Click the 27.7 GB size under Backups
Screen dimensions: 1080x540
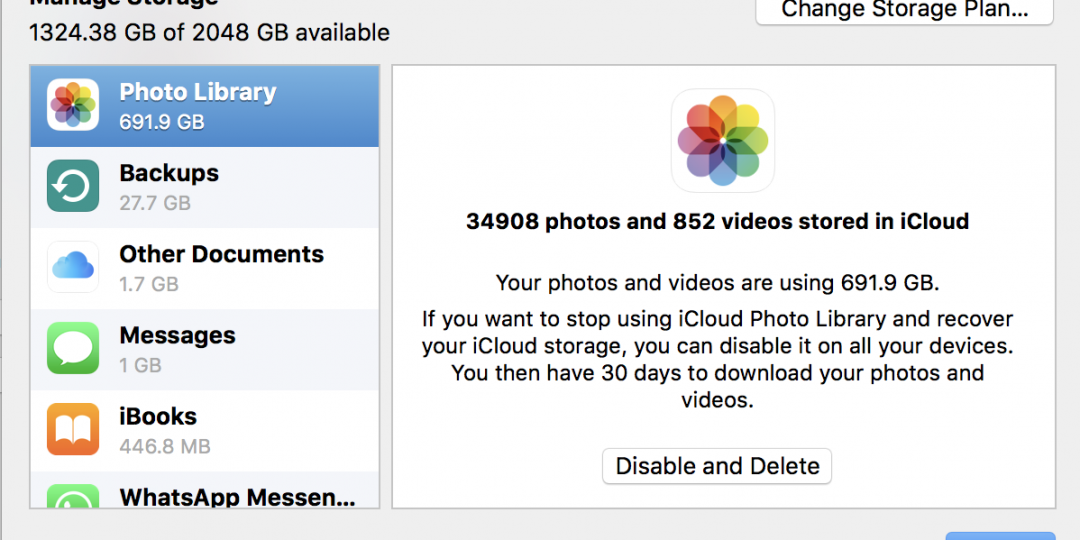click(x=155, y=203)
